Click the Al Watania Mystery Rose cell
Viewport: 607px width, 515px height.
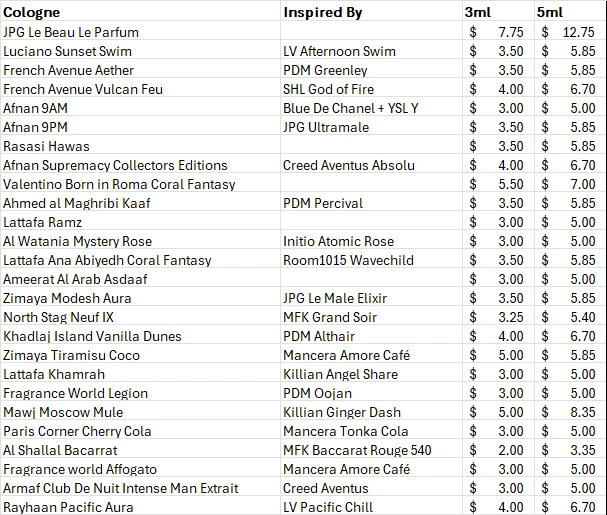(x=141, y=241)
